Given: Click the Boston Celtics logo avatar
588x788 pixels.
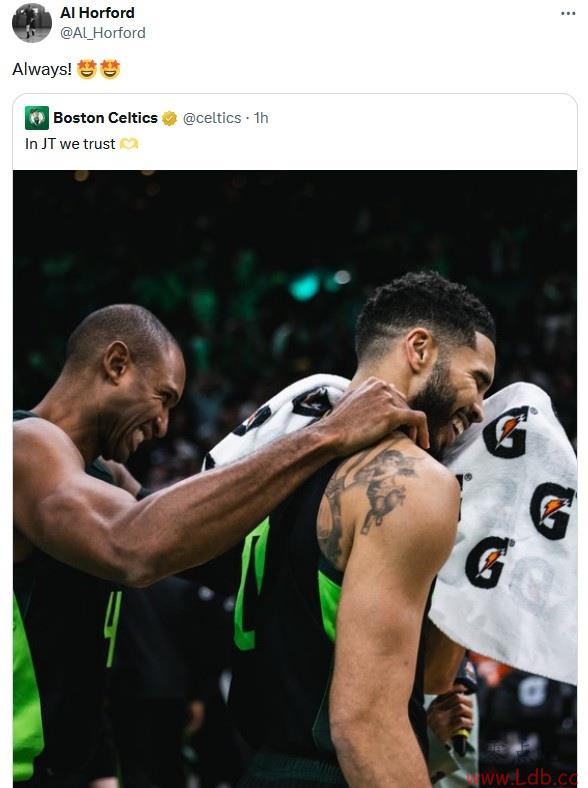Looking at the screenshot, I should [37, 118].
